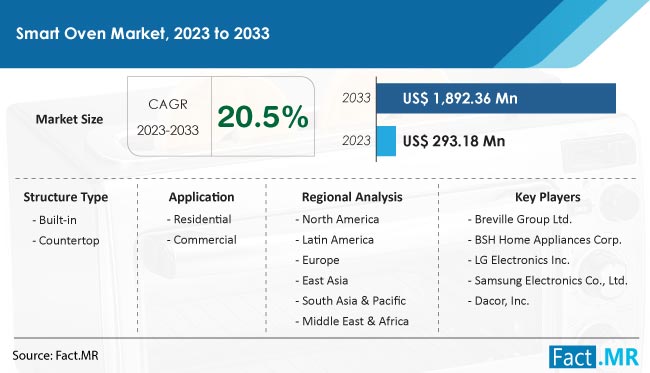Choose the Residential application entry
The image size is (650, 373).
point(199,219)
